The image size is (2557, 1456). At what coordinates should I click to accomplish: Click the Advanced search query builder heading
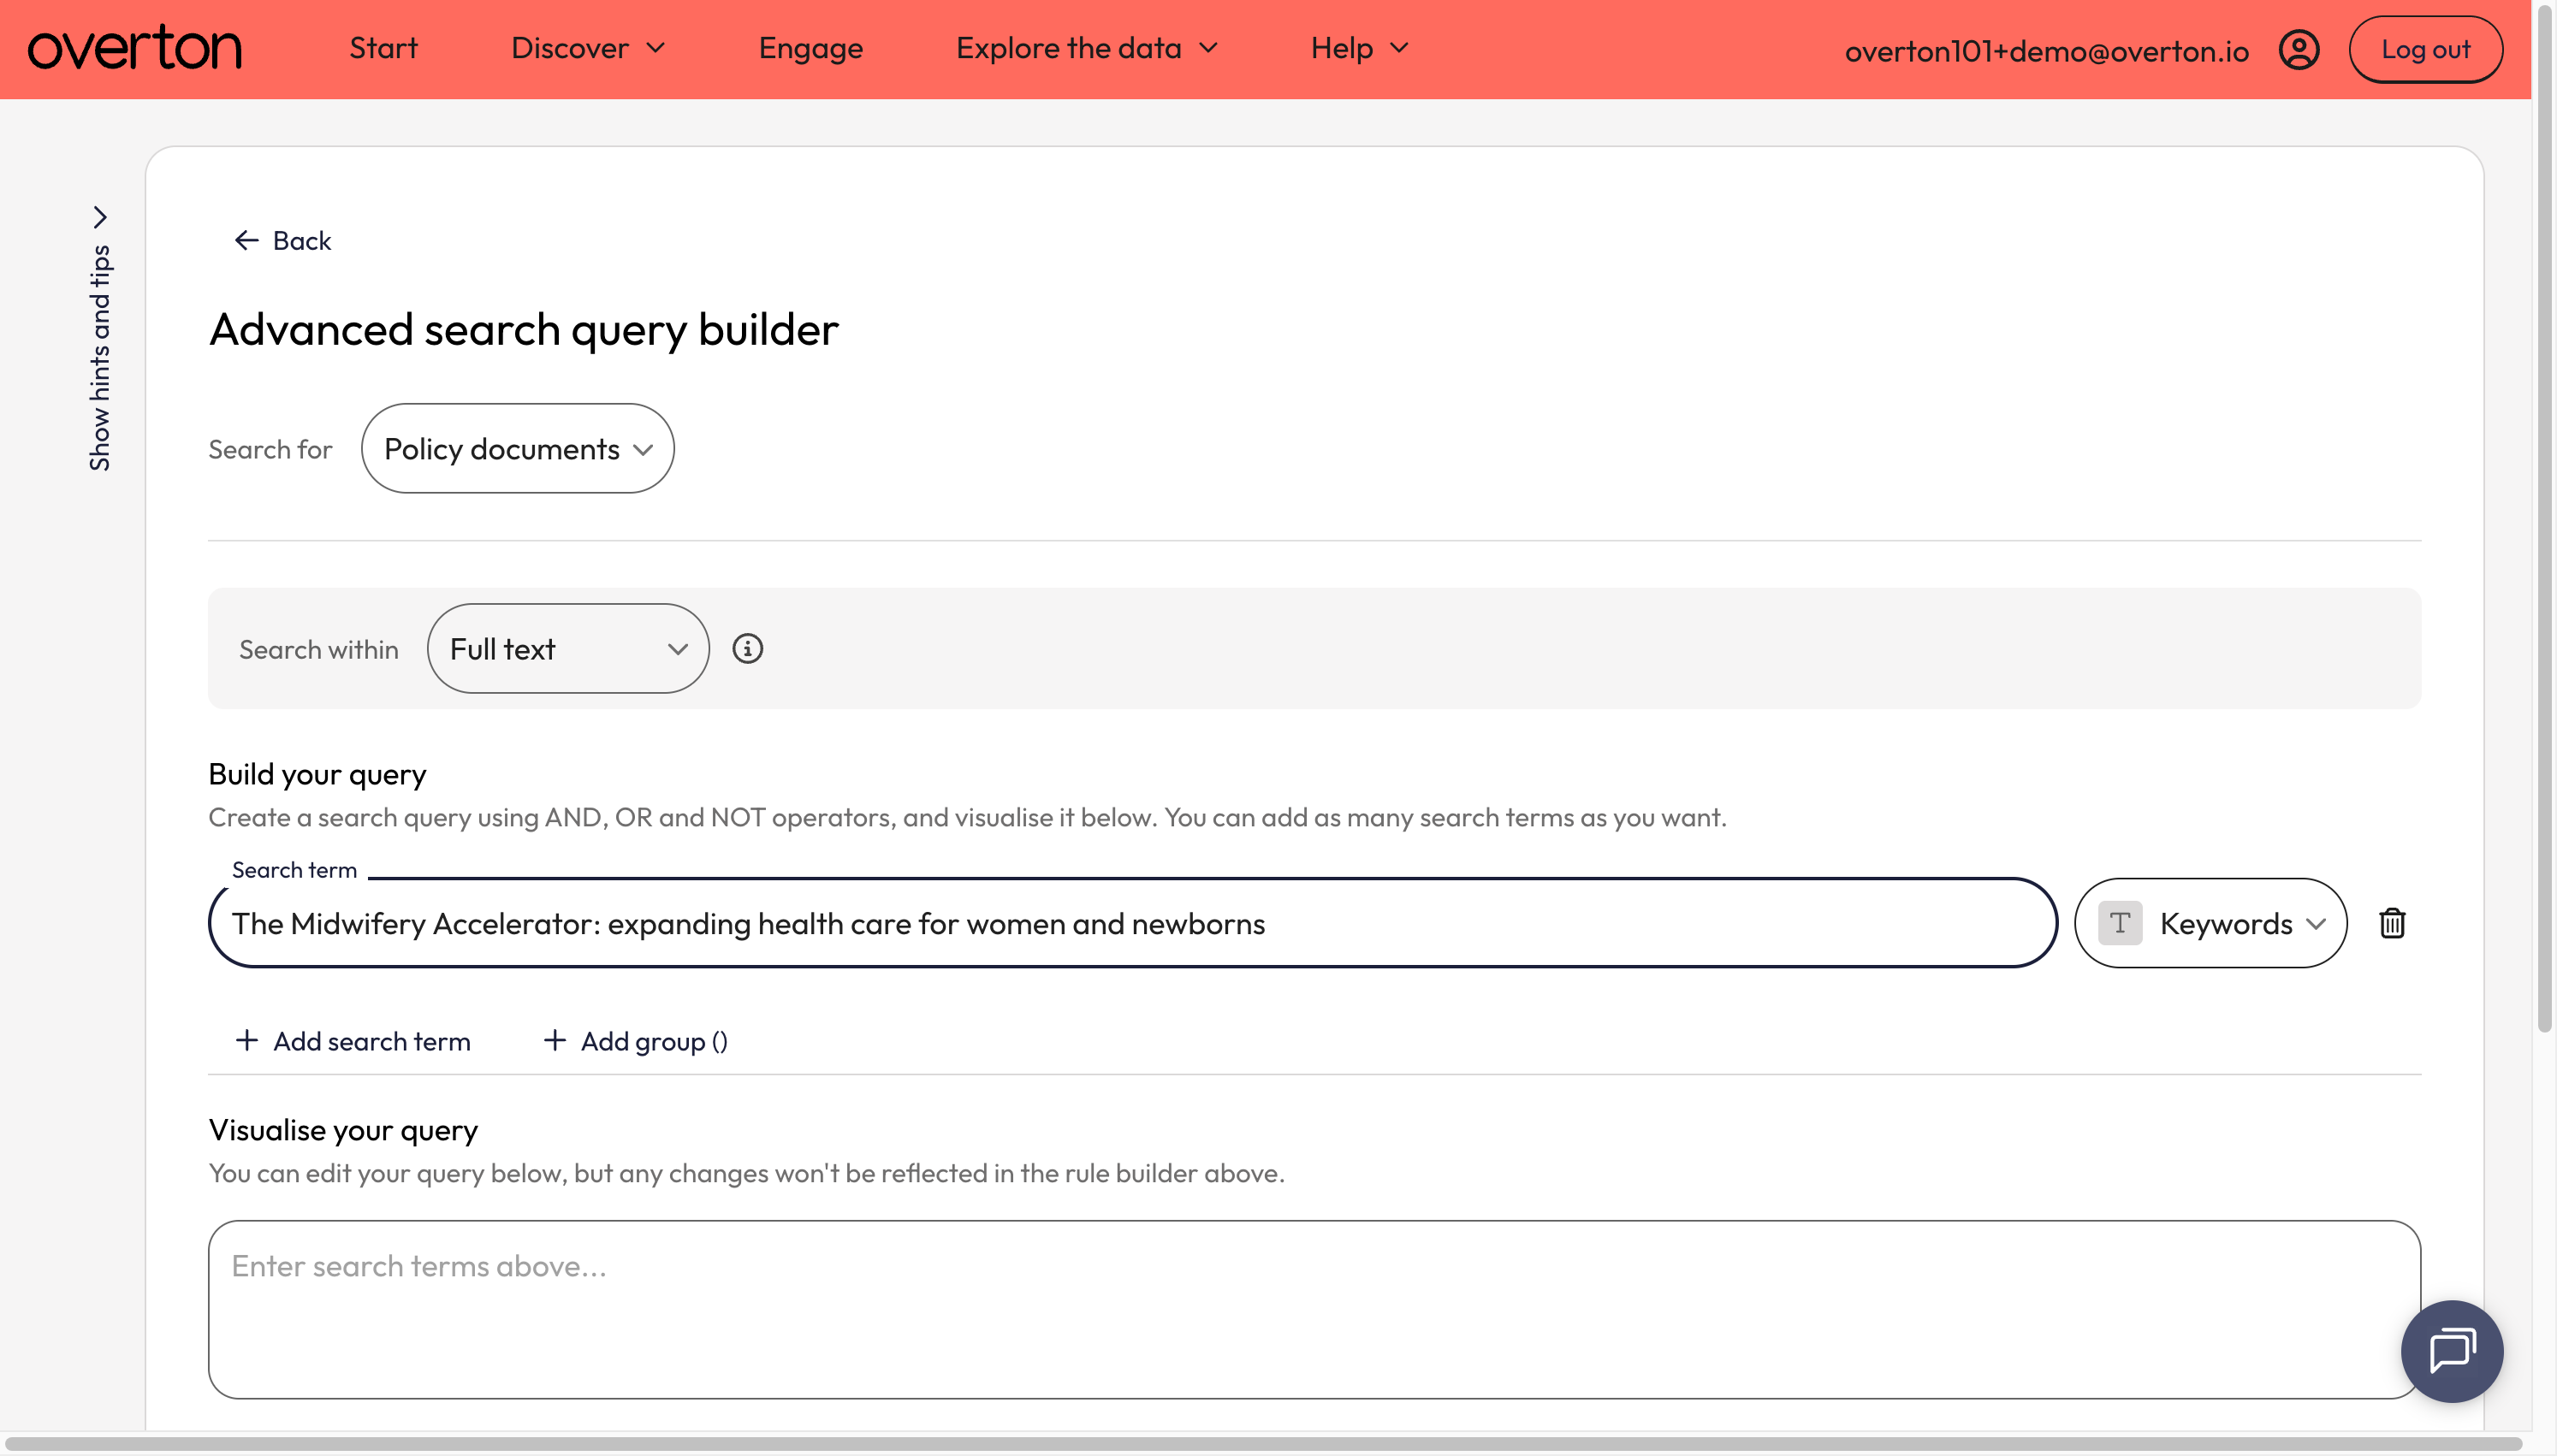click(523, 329)
